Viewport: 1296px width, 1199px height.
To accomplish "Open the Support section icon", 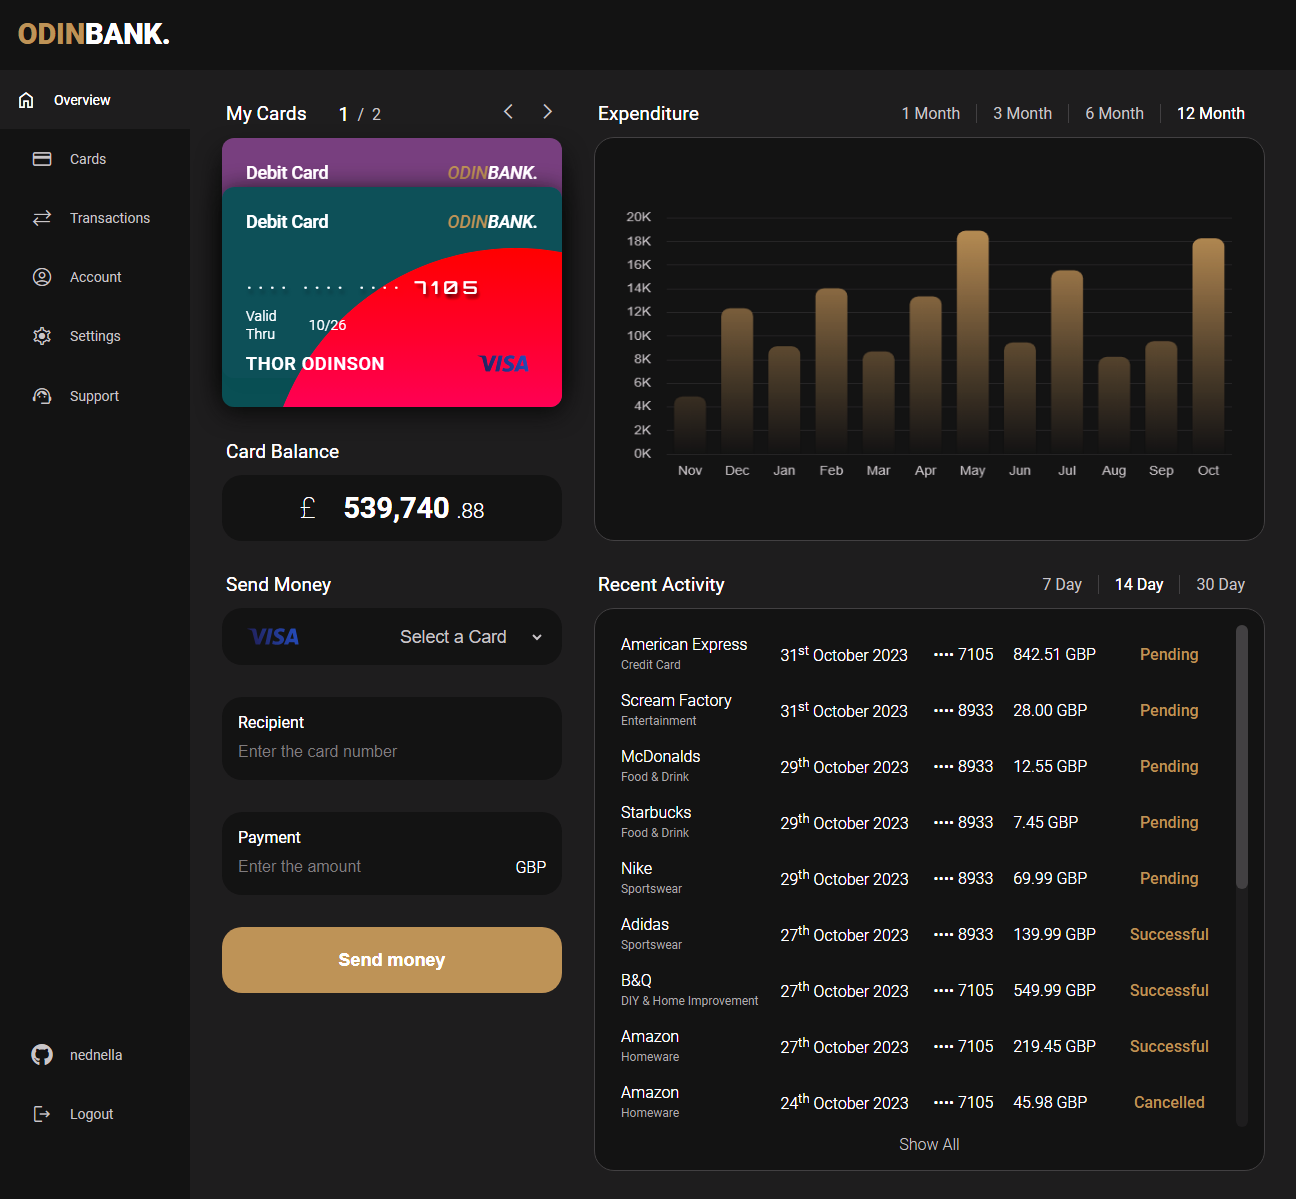I will (42, 396).
